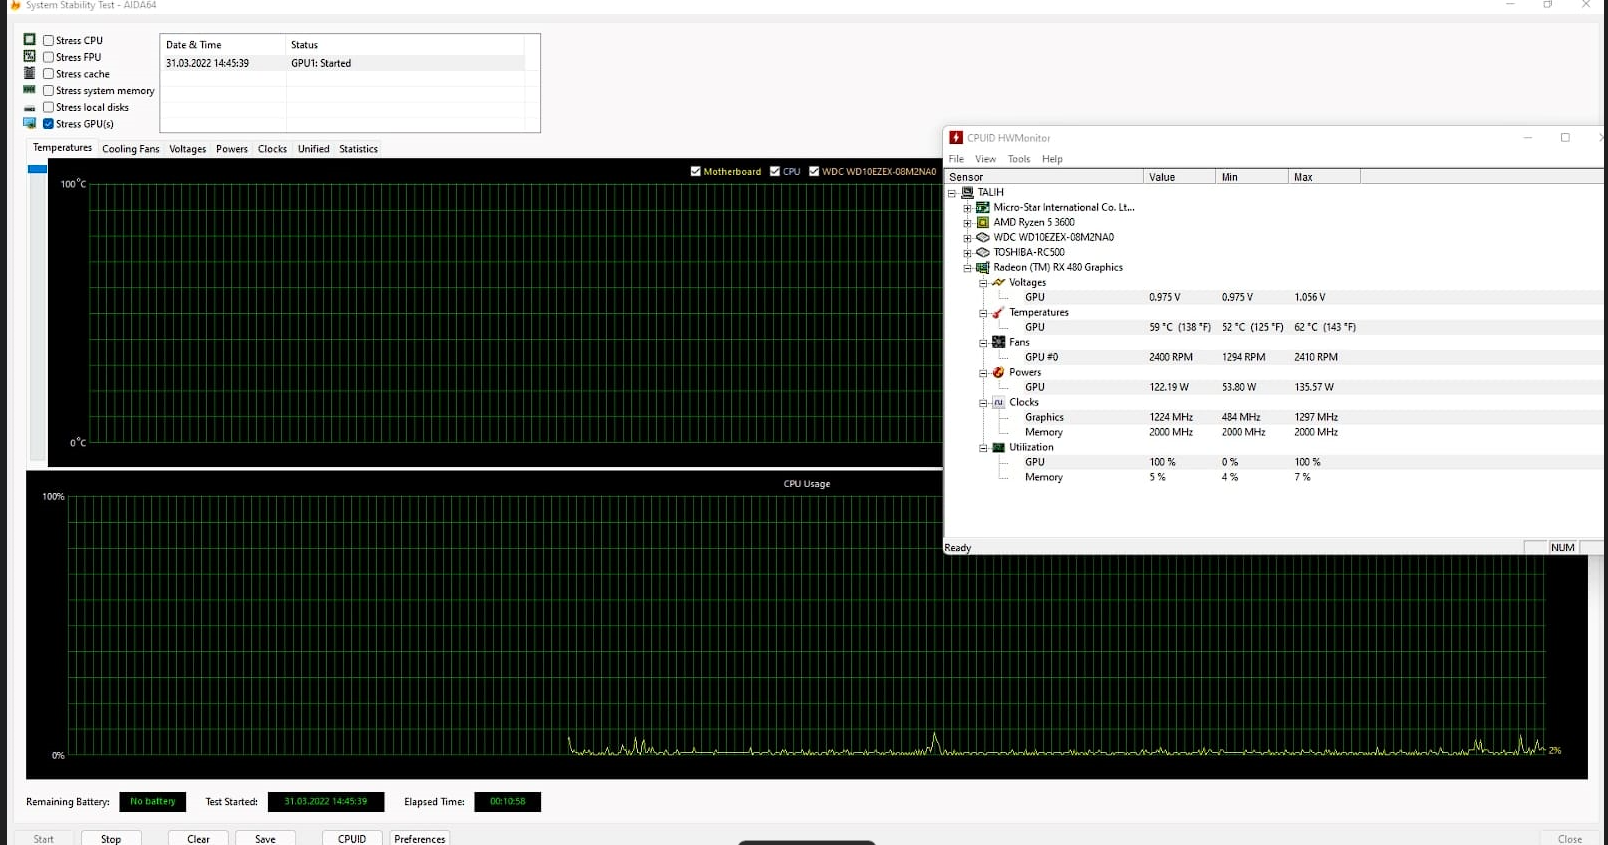The image size is (1608, 845).
Task: Select the 'GPU1: Started' status log entry
Action: [345, 63]
